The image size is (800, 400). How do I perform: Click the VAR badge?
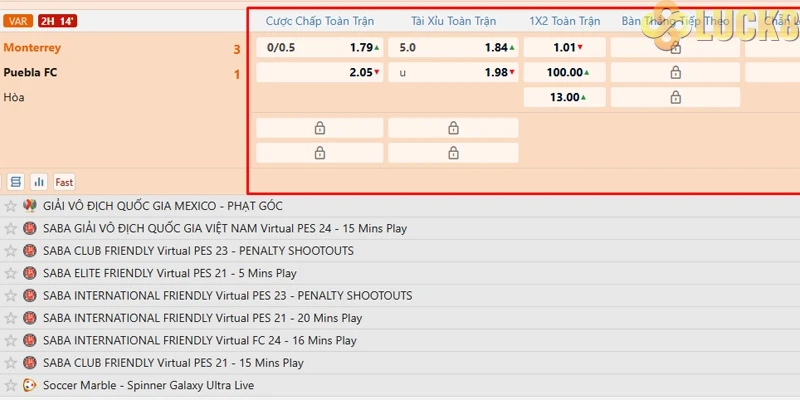click(18, 21)
